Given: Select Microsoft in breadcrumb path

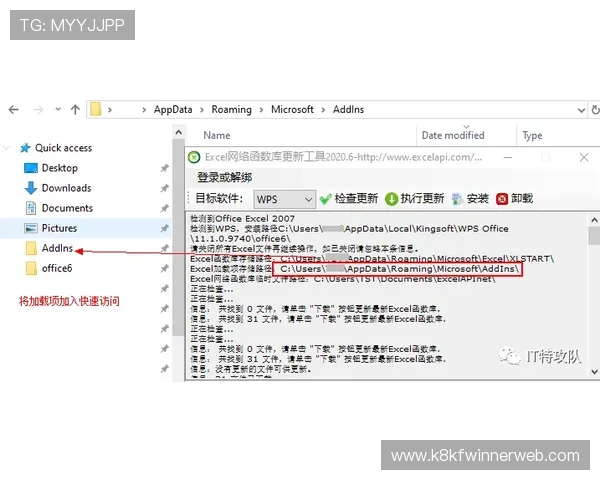Looking at the screenshot, I should tap(292, 109).
